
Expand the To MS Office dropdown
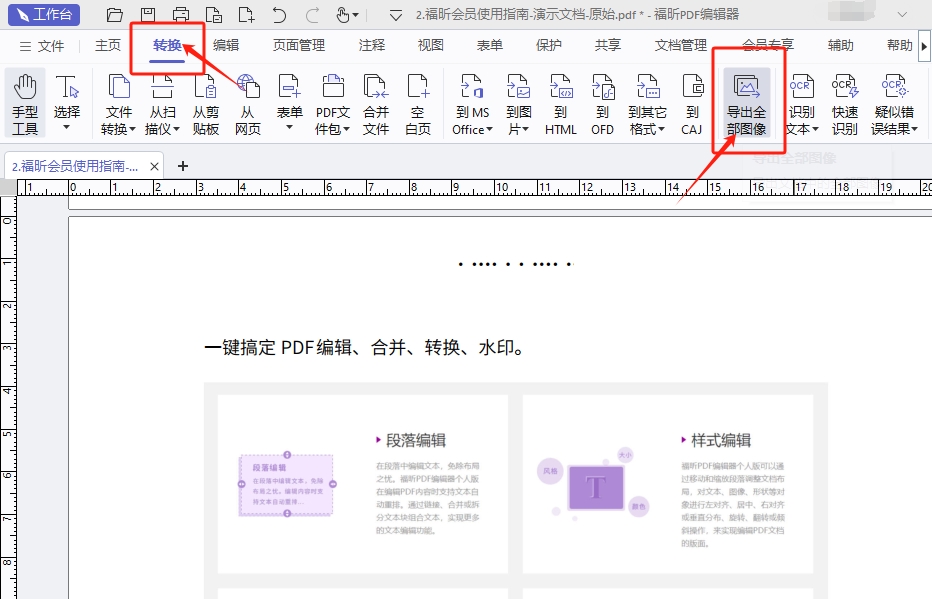point(472,129)
